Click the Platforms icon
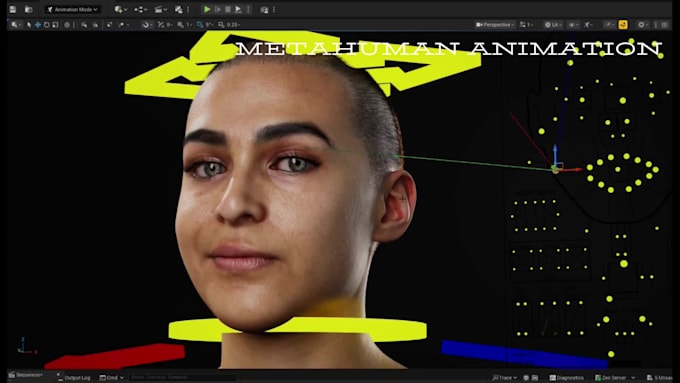Viewport: 680px width, 383px height. (x=264, y=10)
